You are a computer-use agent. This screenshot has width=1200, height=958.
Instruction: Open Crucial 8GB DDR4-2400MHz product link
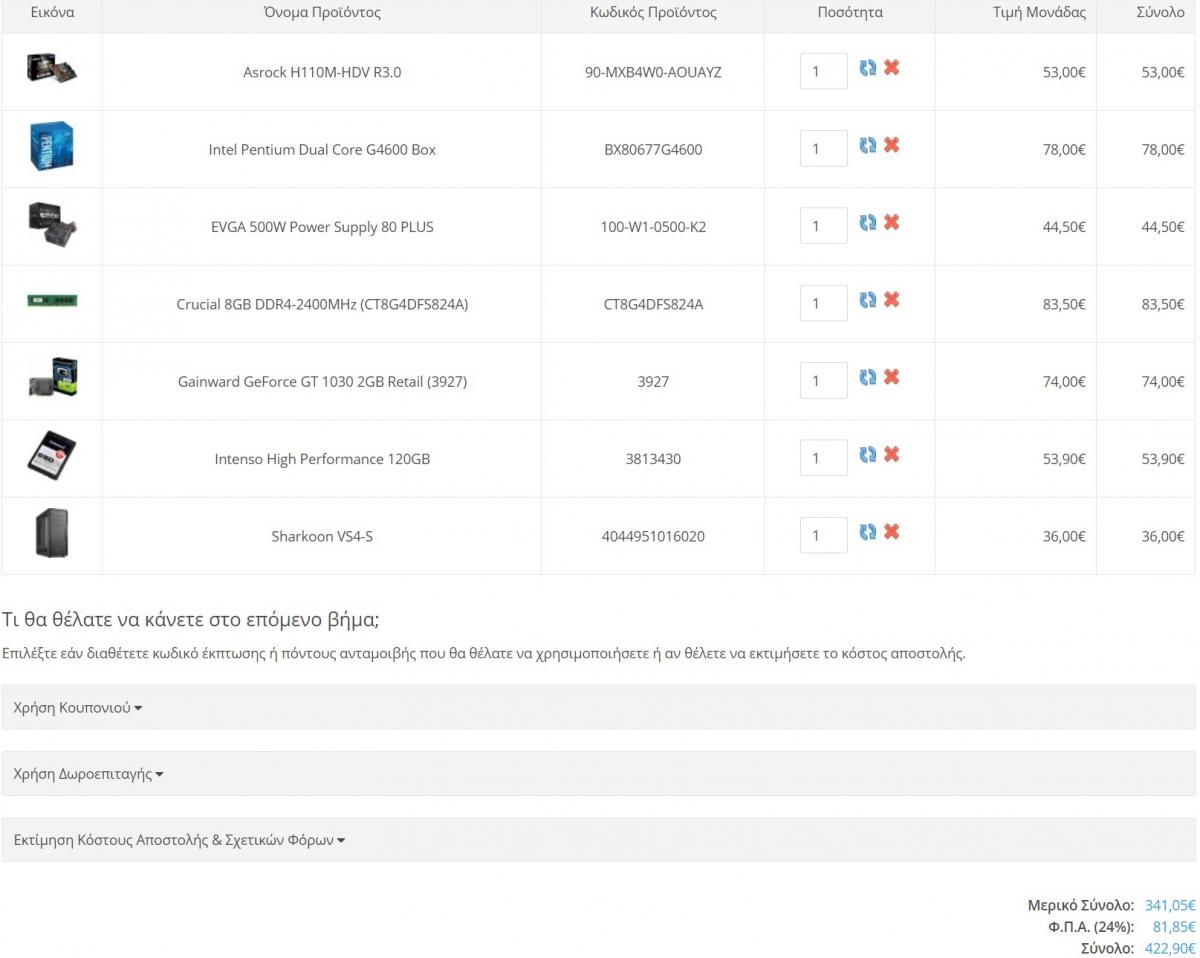coord(322,304)
